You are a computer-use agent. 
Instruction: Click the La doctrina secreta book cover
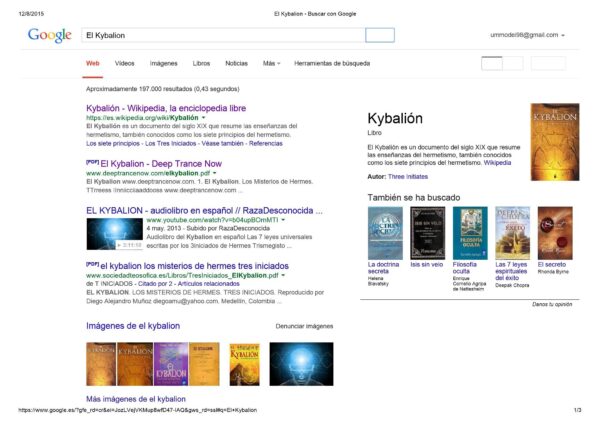pos(385,233)
